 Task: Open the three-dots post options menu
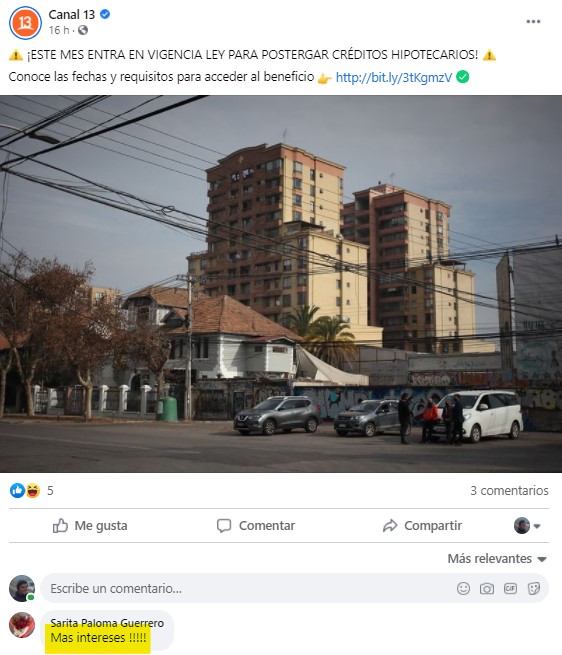click(533, 22)
